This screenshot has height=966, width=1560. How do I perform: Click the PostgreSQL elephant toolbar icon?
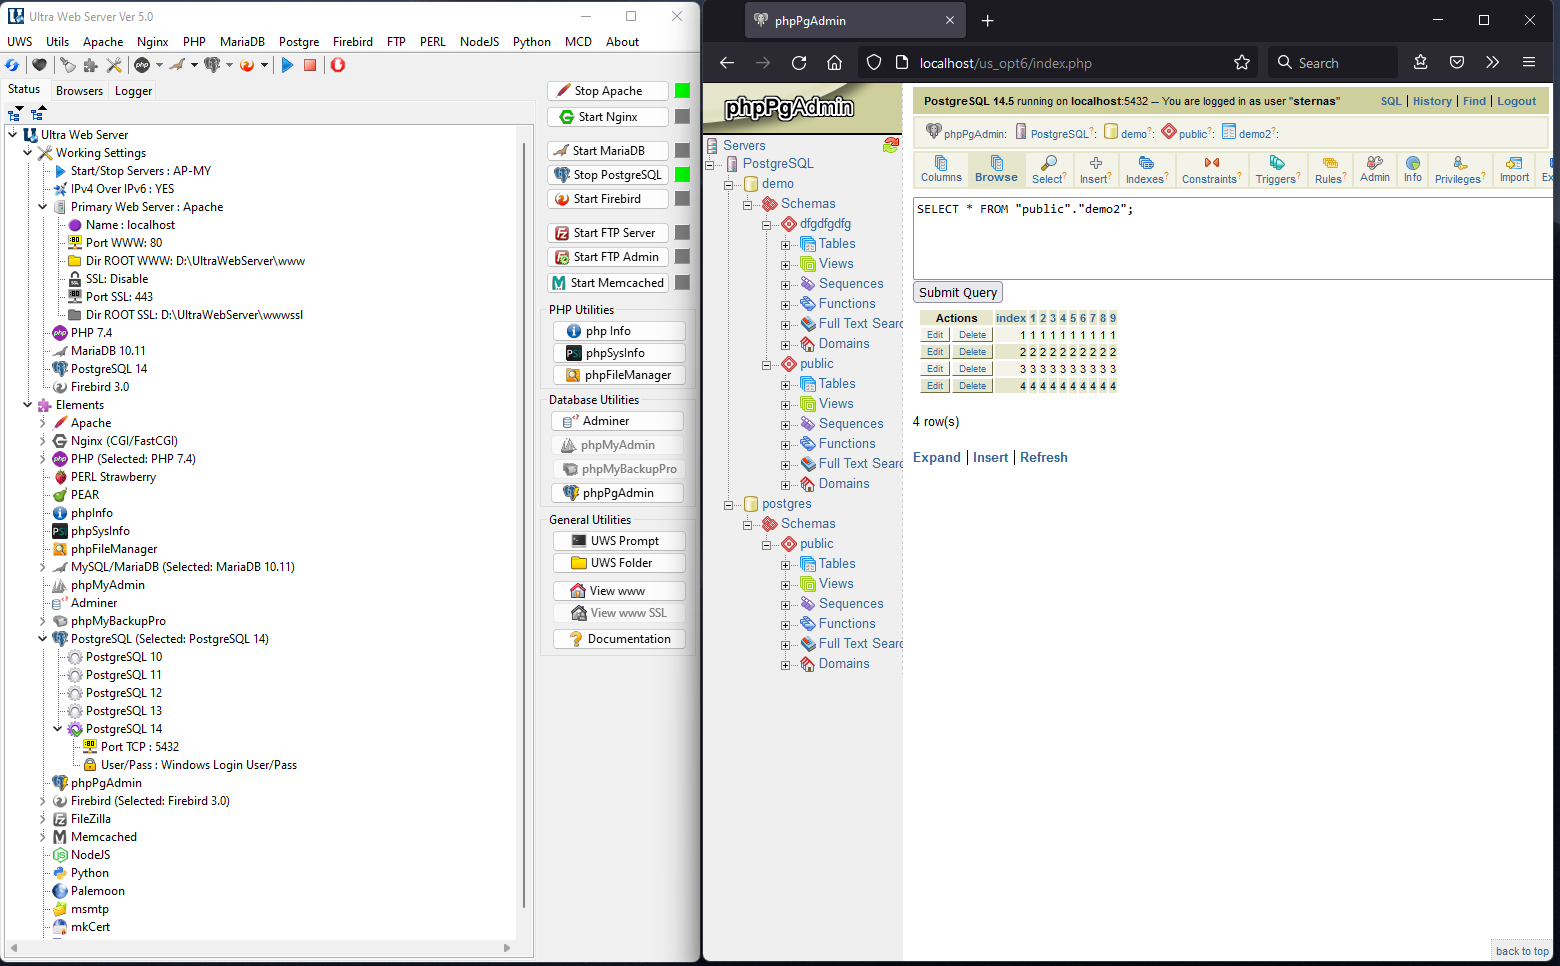[212, 65]
